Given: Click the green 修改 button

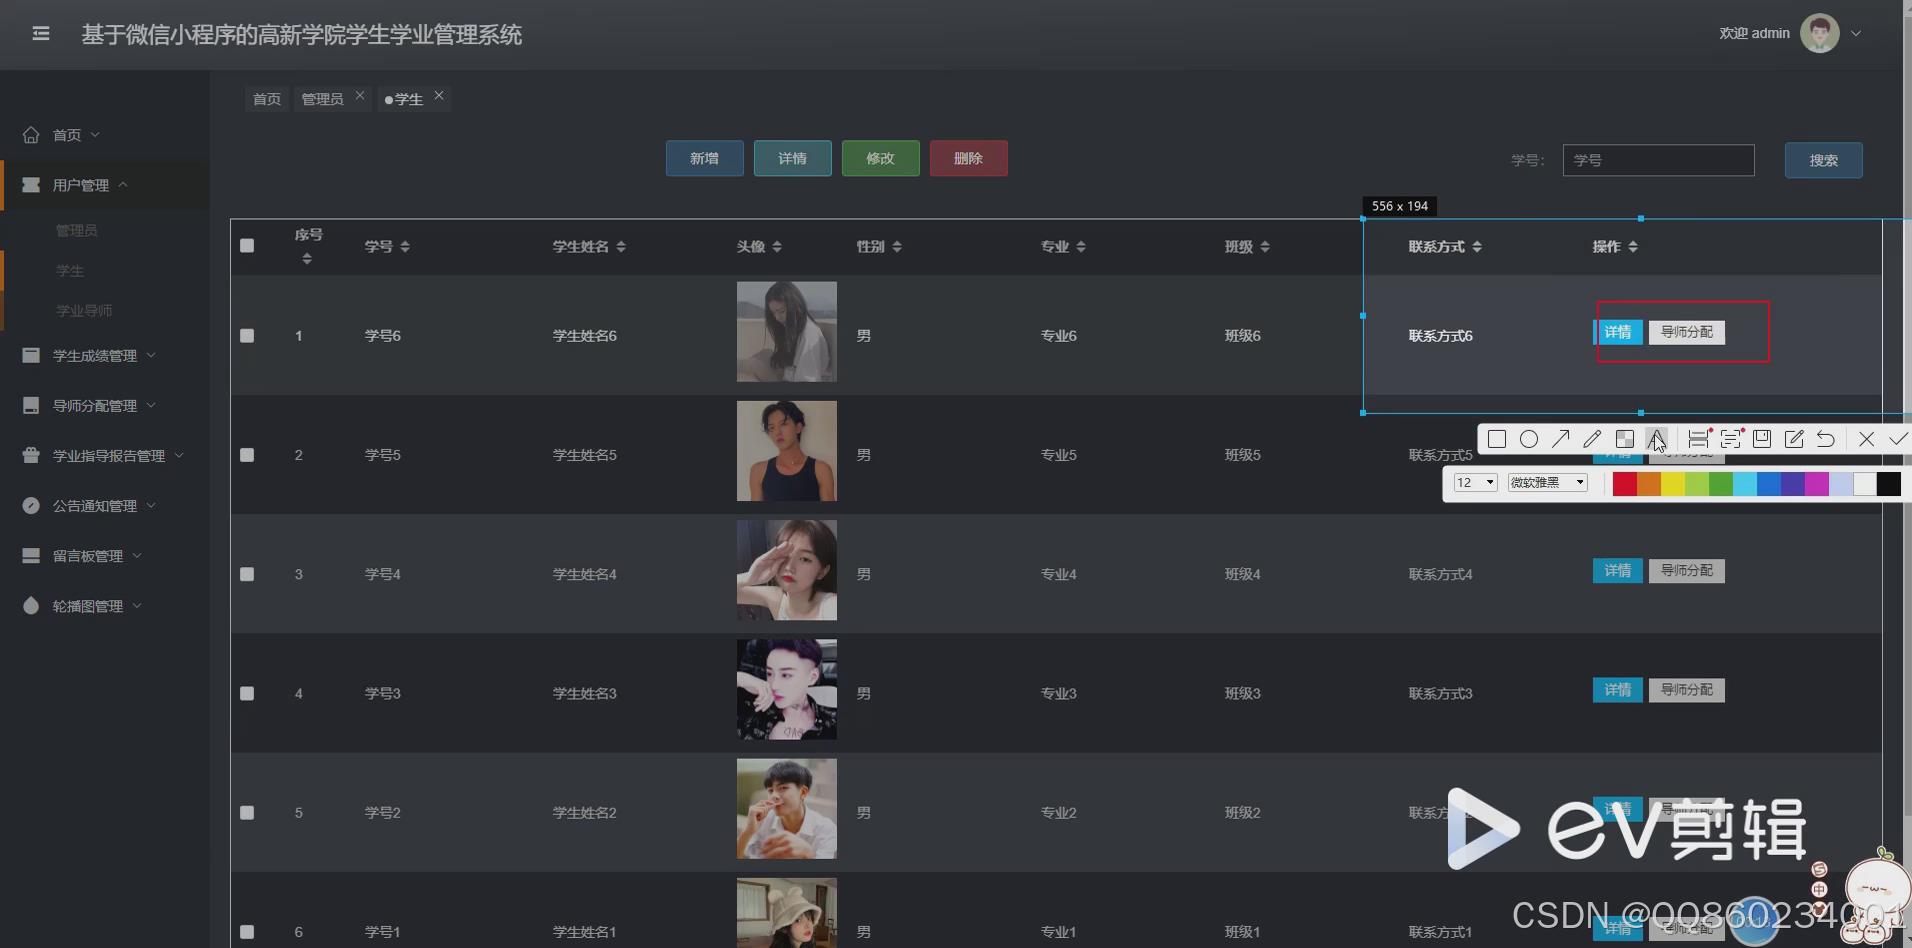Looking at the screenshot, I should [881, 158].
